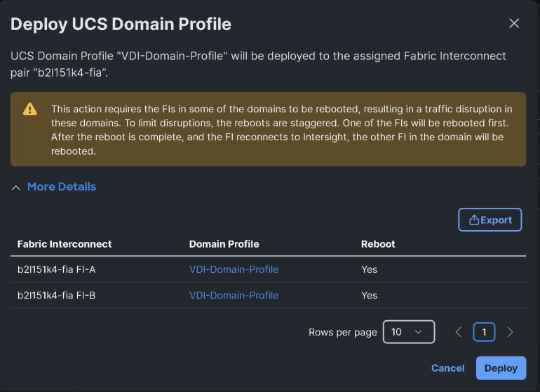Viewport: 540px width, 392px height.
Task: Click the Deploy UCS Domain Profile title
Action: pos(121,24)
